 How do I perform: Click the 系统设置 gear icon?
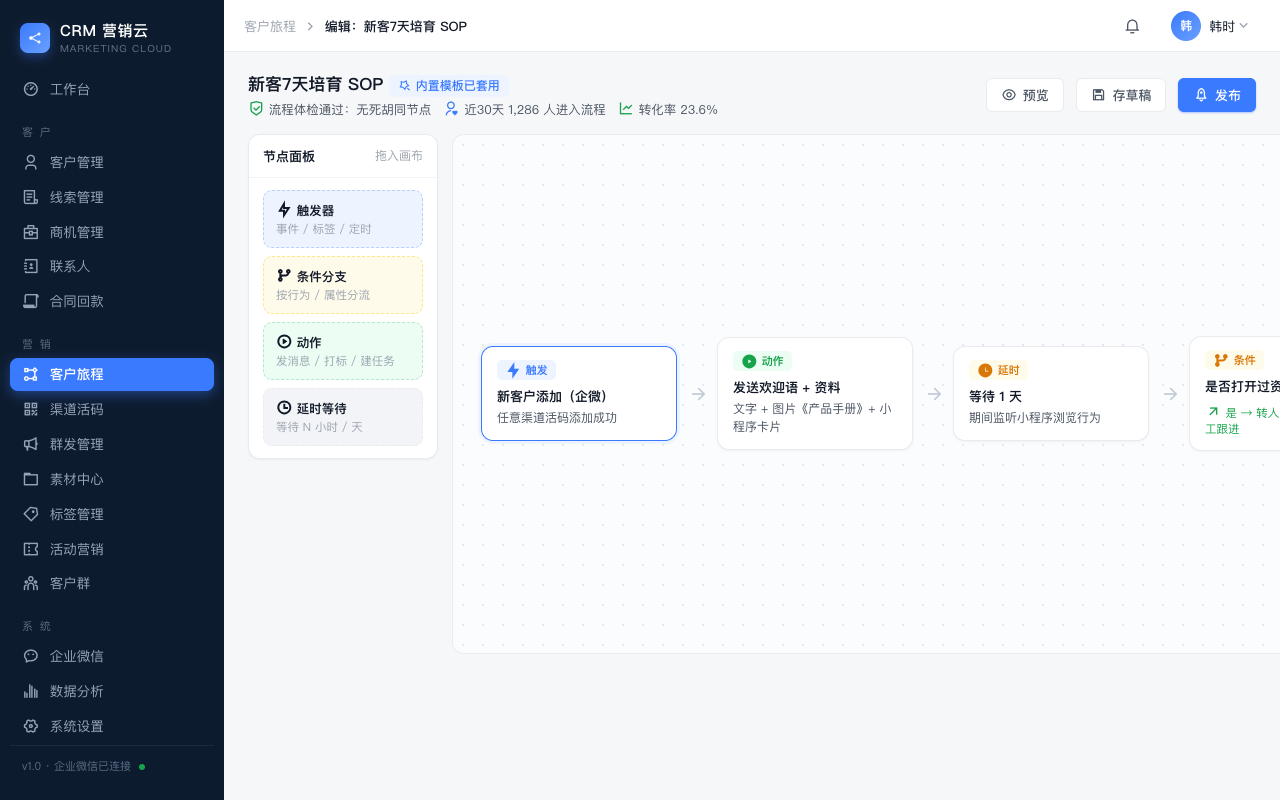[x=31, y=726]
